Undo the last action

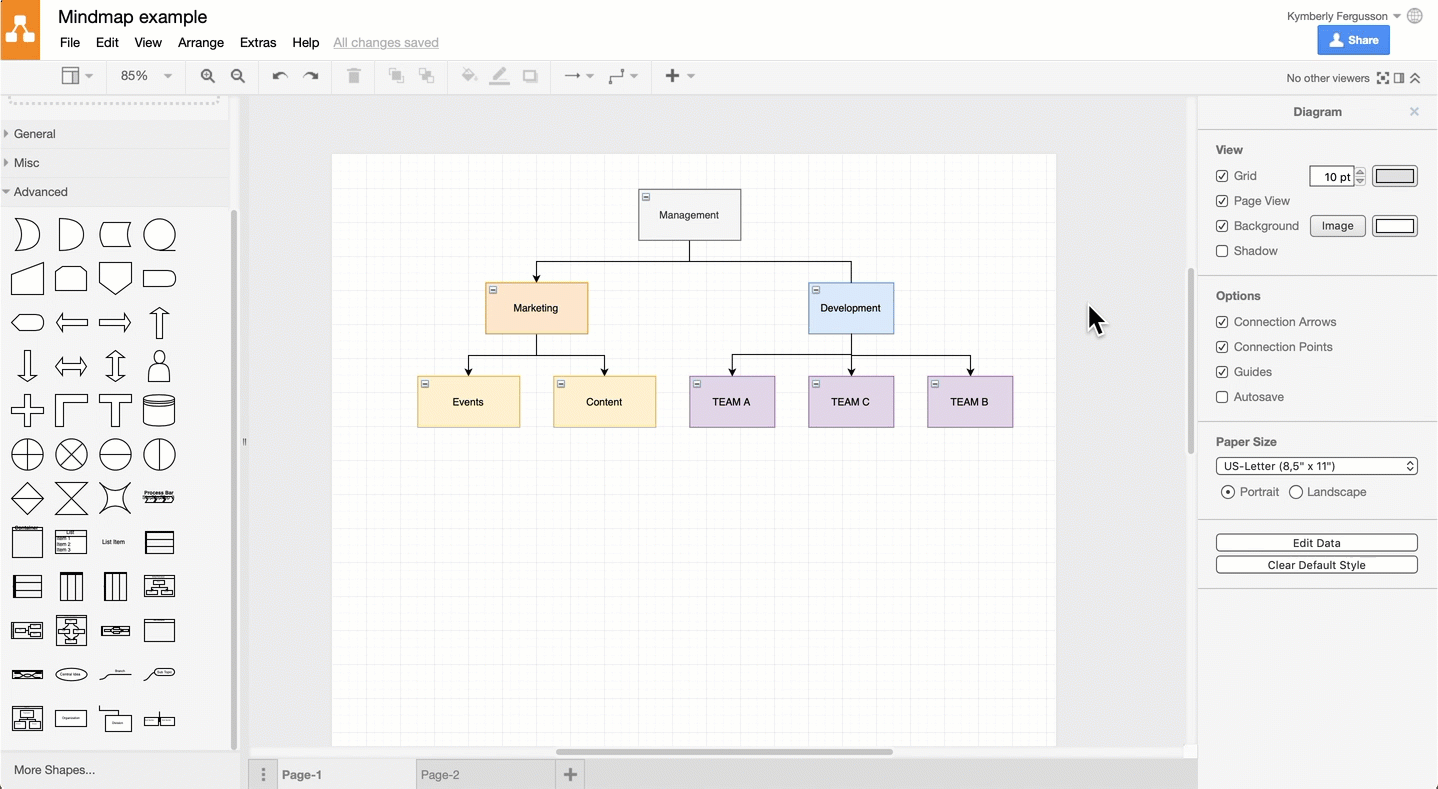280,76
